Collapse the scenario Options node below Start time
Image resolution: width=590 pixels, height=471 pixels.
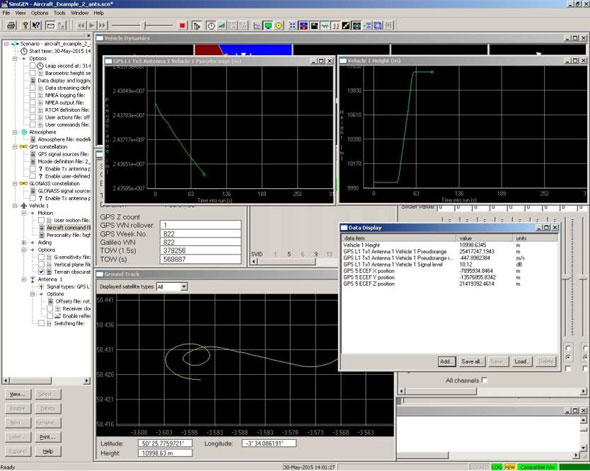point(15,59)
